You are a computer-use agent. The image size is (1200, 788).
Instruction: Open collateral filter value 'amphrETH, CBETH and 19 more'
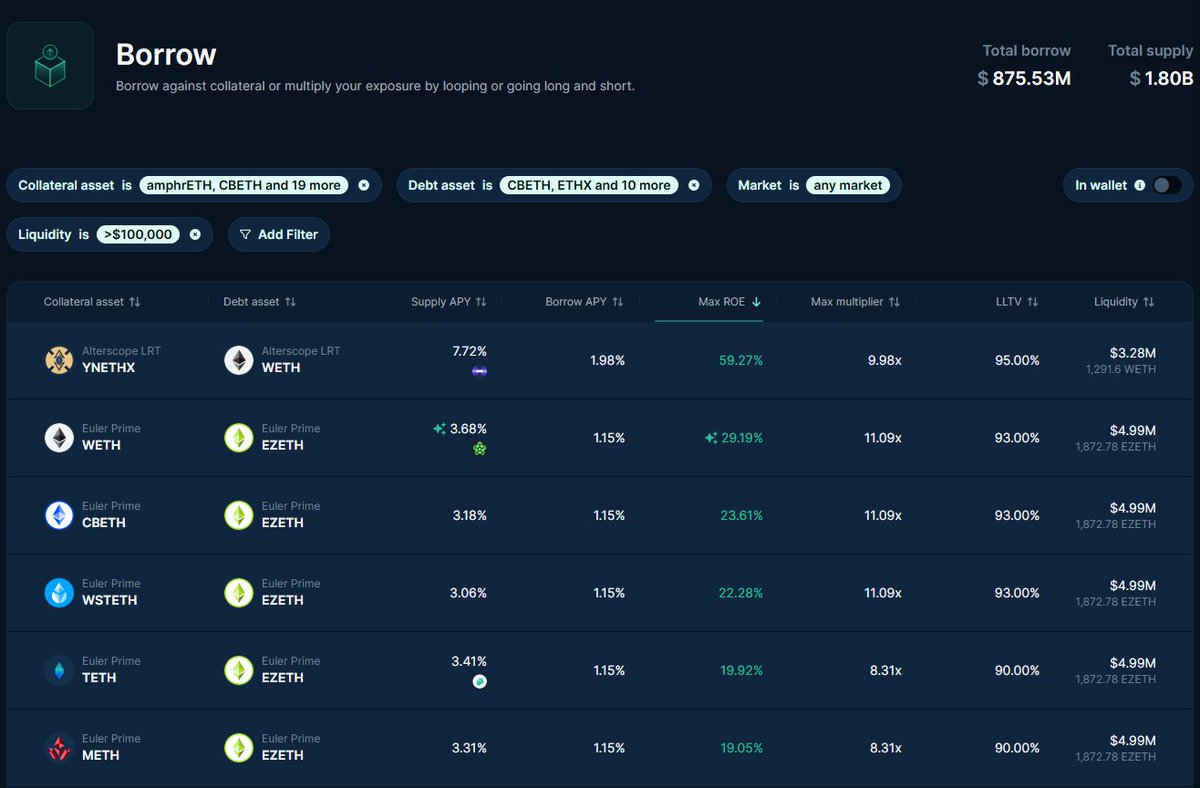243,185
